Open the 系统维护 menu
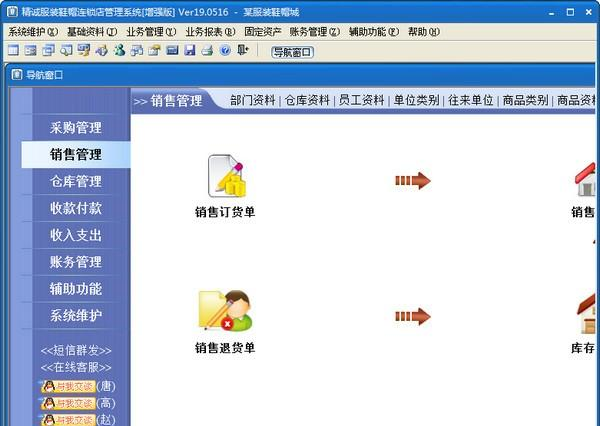The image size is (600, 426). click(33, 32)
